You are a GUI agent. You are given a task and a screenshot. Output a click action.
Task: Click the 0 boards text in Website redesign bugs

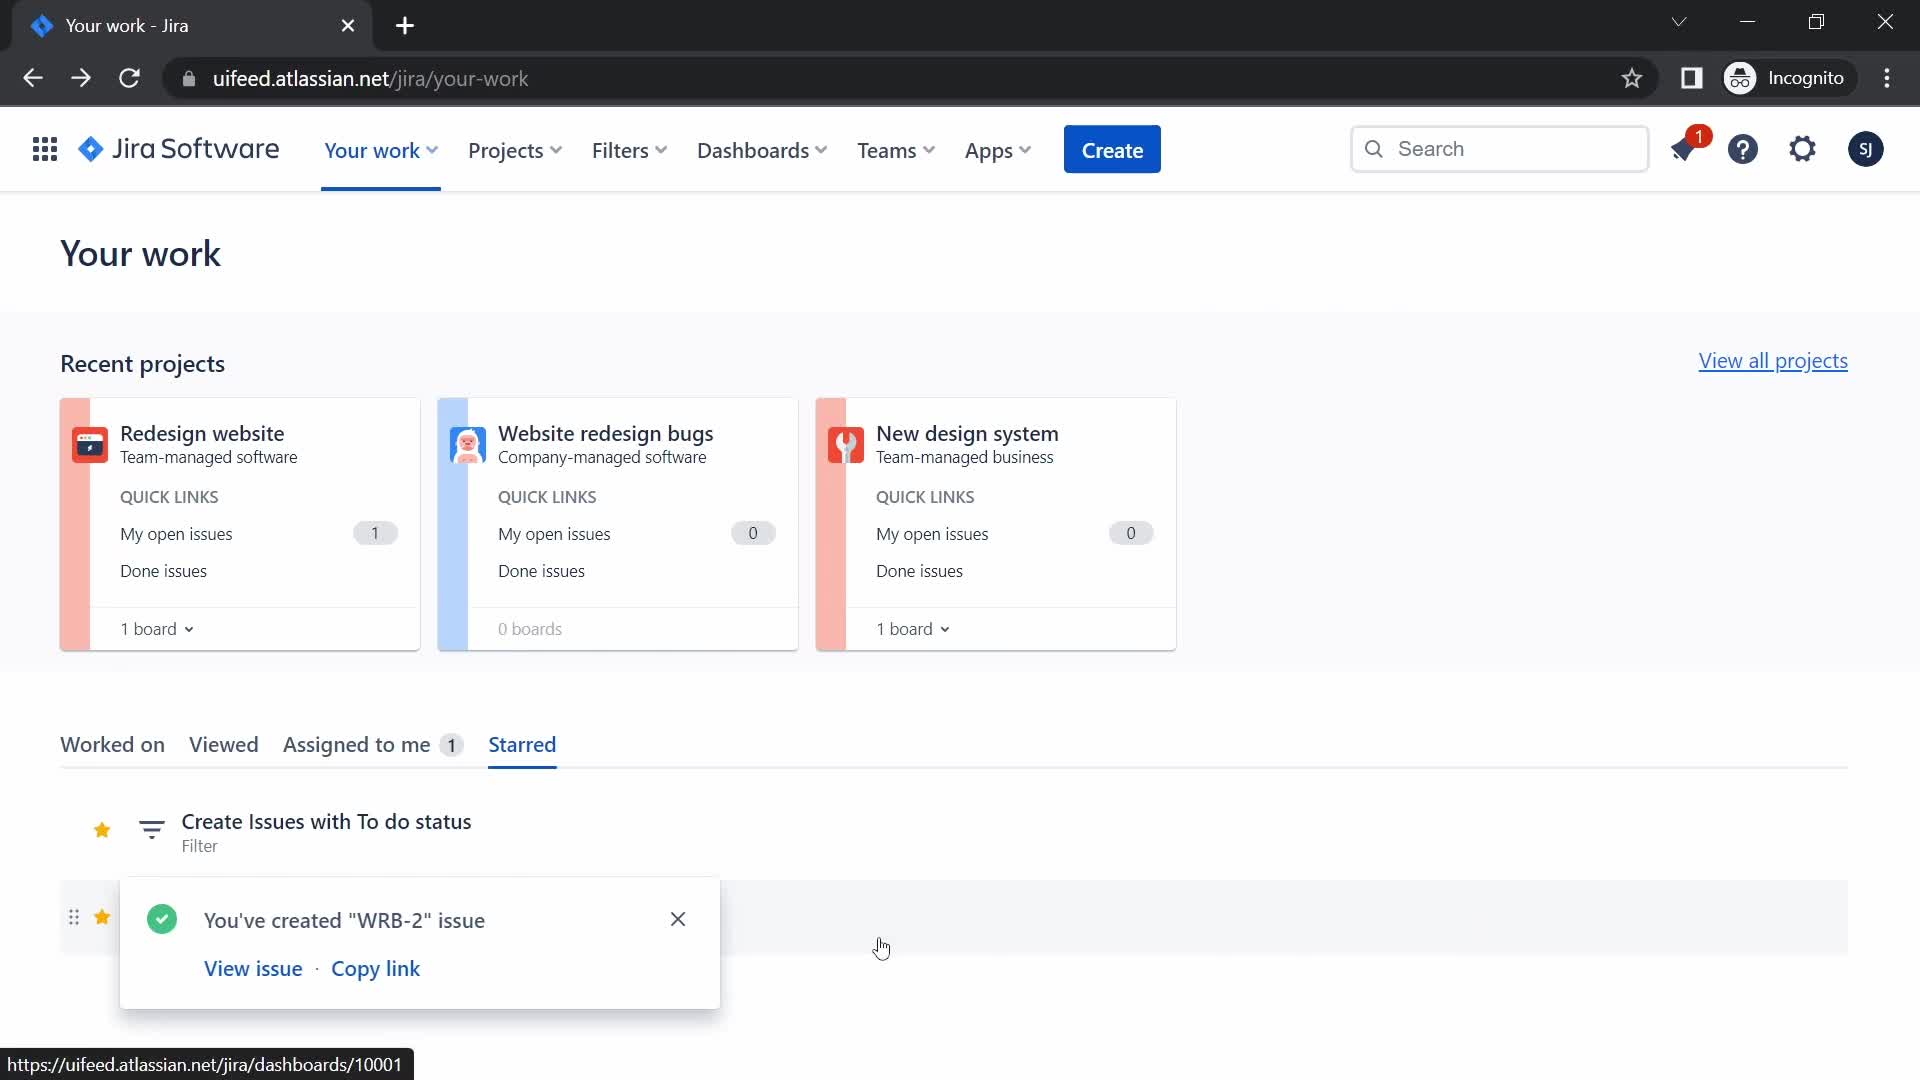(530, 629)
